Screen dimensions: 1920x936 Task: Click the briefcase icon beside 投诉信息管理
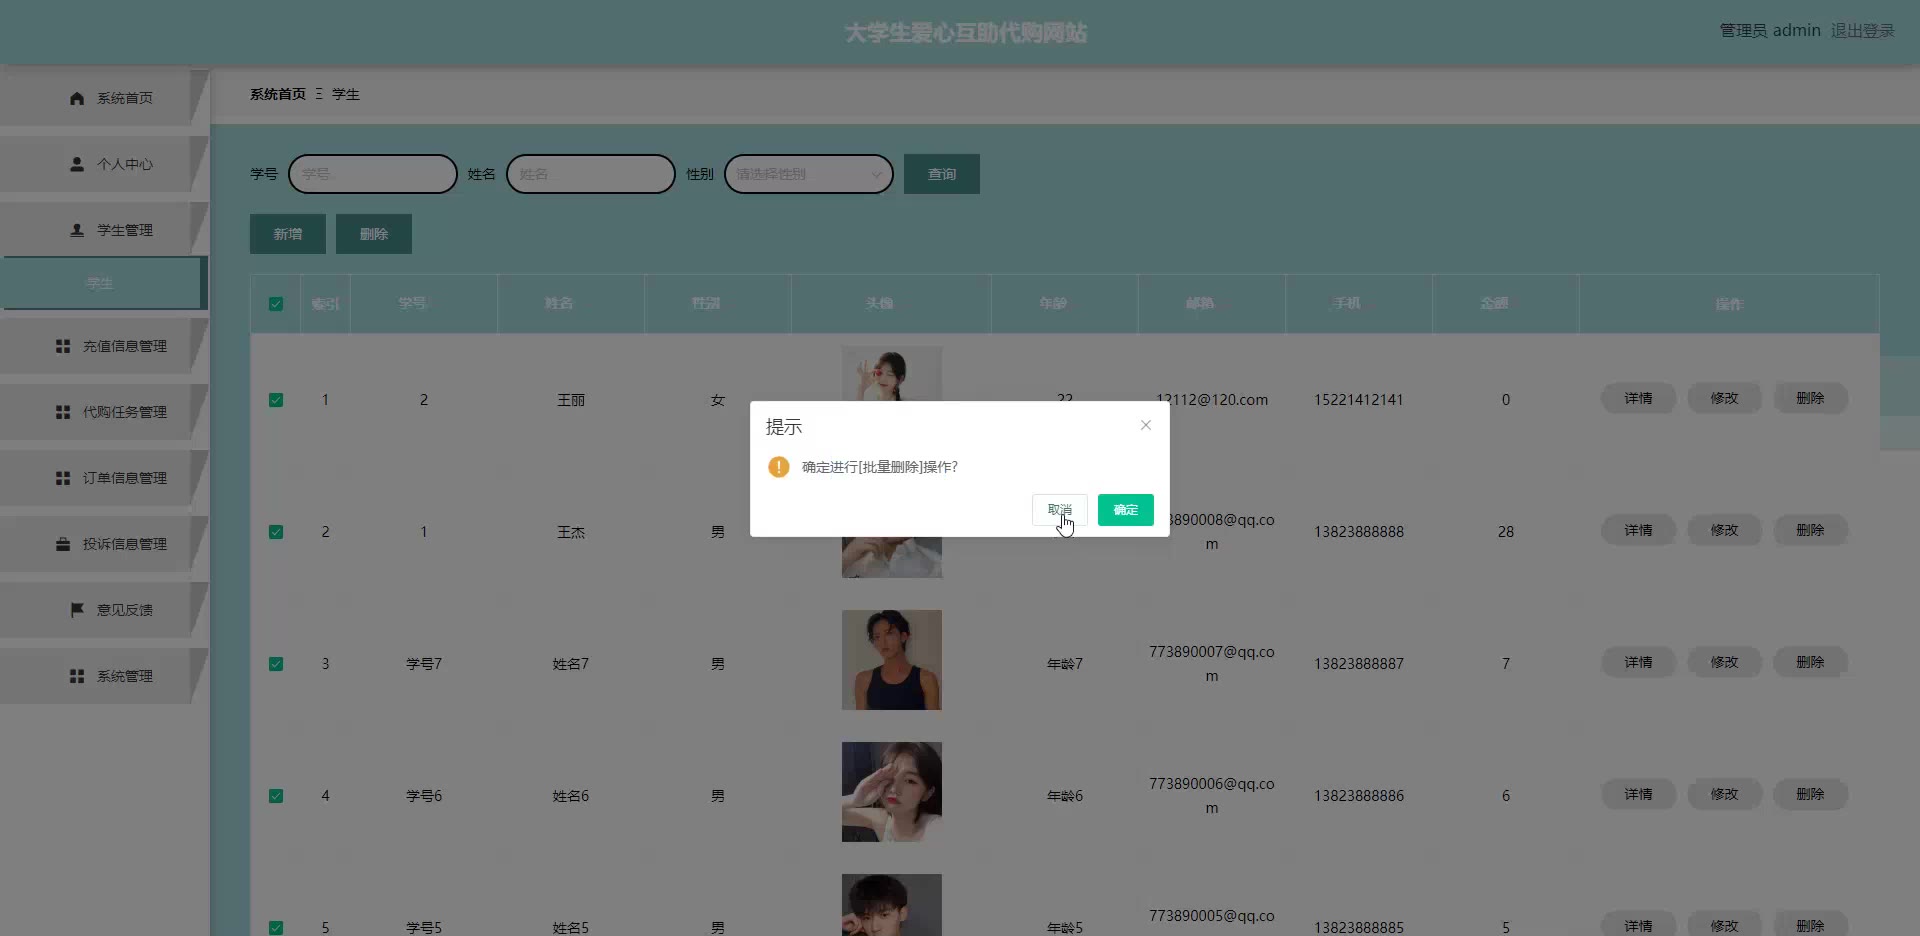point(63,544)
